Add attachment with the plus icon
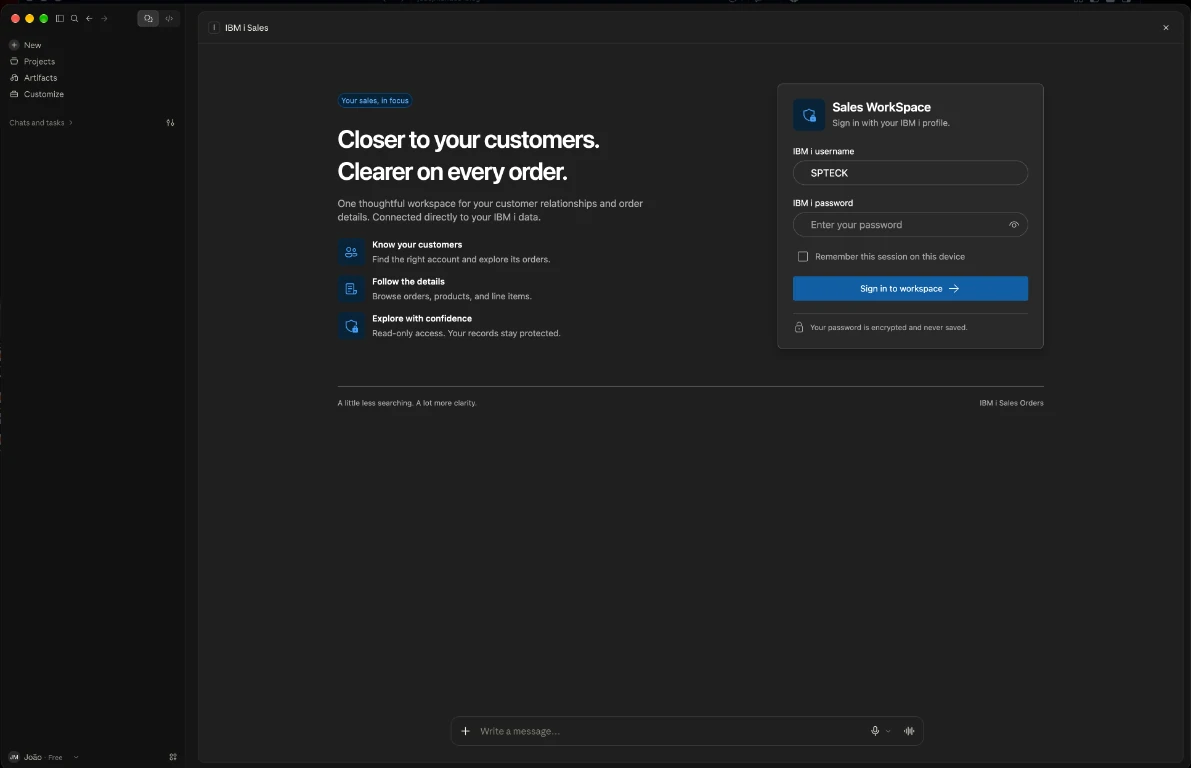Screen dimensions: 1191x768 pos(466,731)
